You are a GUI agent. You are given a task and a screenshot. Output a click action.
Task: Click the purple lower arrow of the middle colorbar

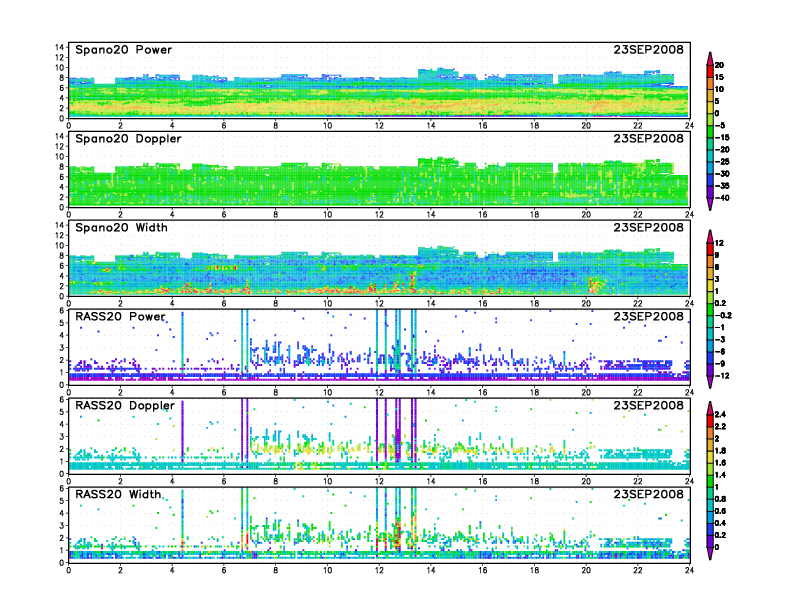click(710, 382)
